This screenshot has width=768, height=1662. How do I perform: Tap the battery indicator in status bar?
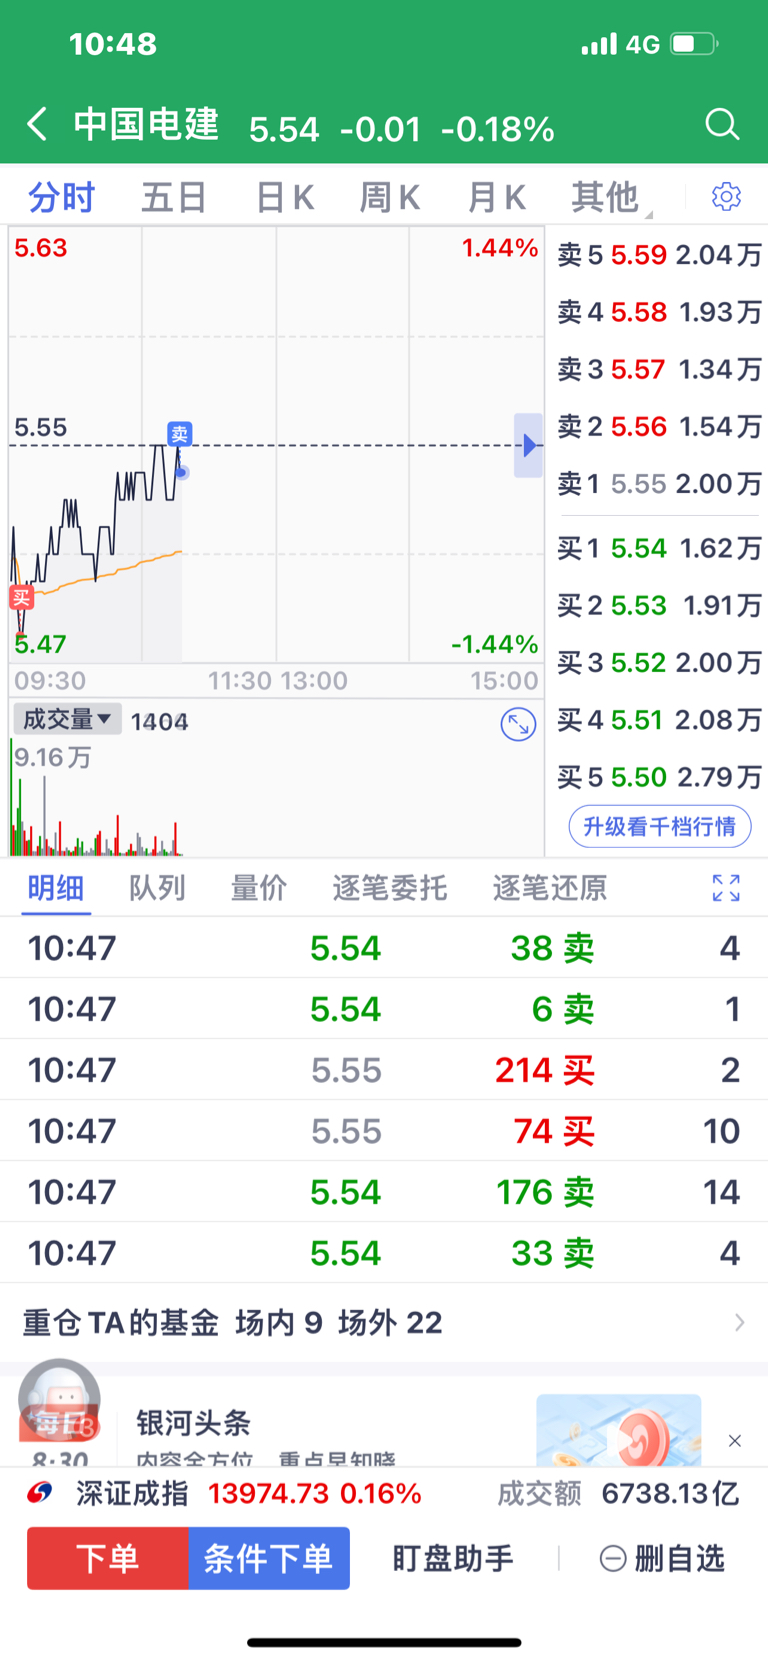694,44
